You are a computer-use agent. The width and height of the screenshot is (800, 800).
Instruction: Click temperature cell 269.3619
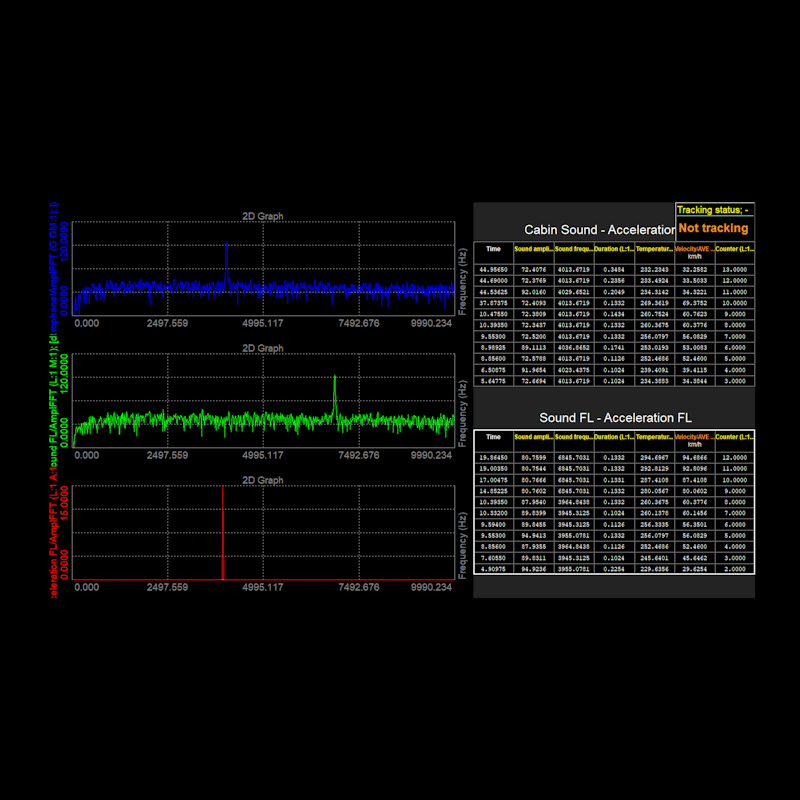click(654, 303)
